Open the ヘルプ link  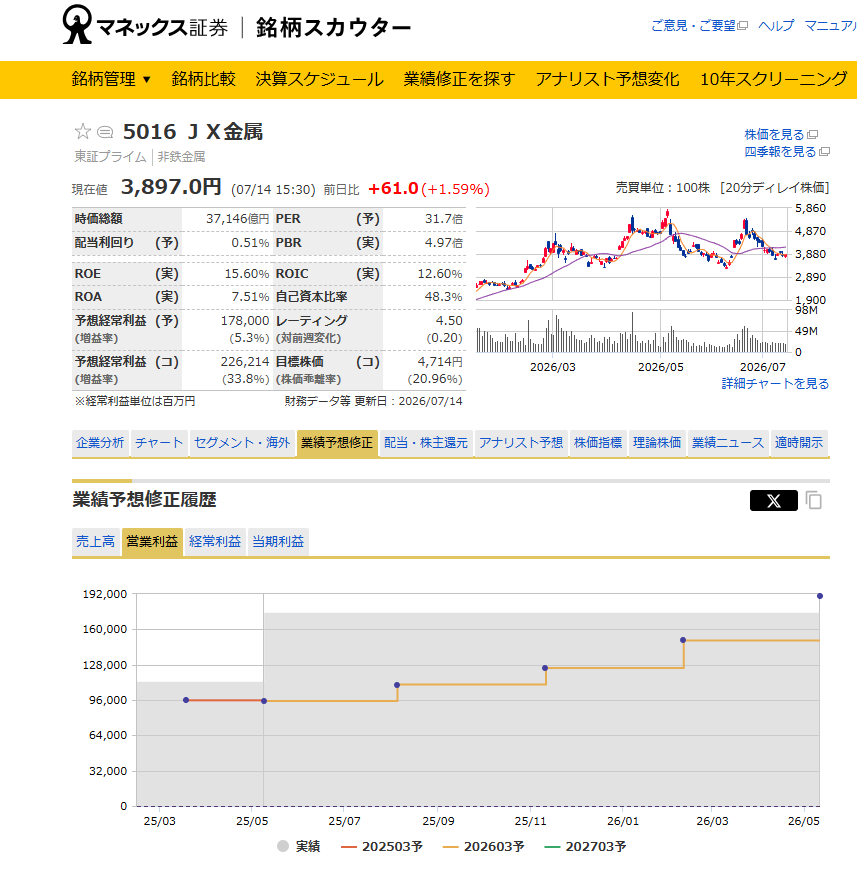776,26
